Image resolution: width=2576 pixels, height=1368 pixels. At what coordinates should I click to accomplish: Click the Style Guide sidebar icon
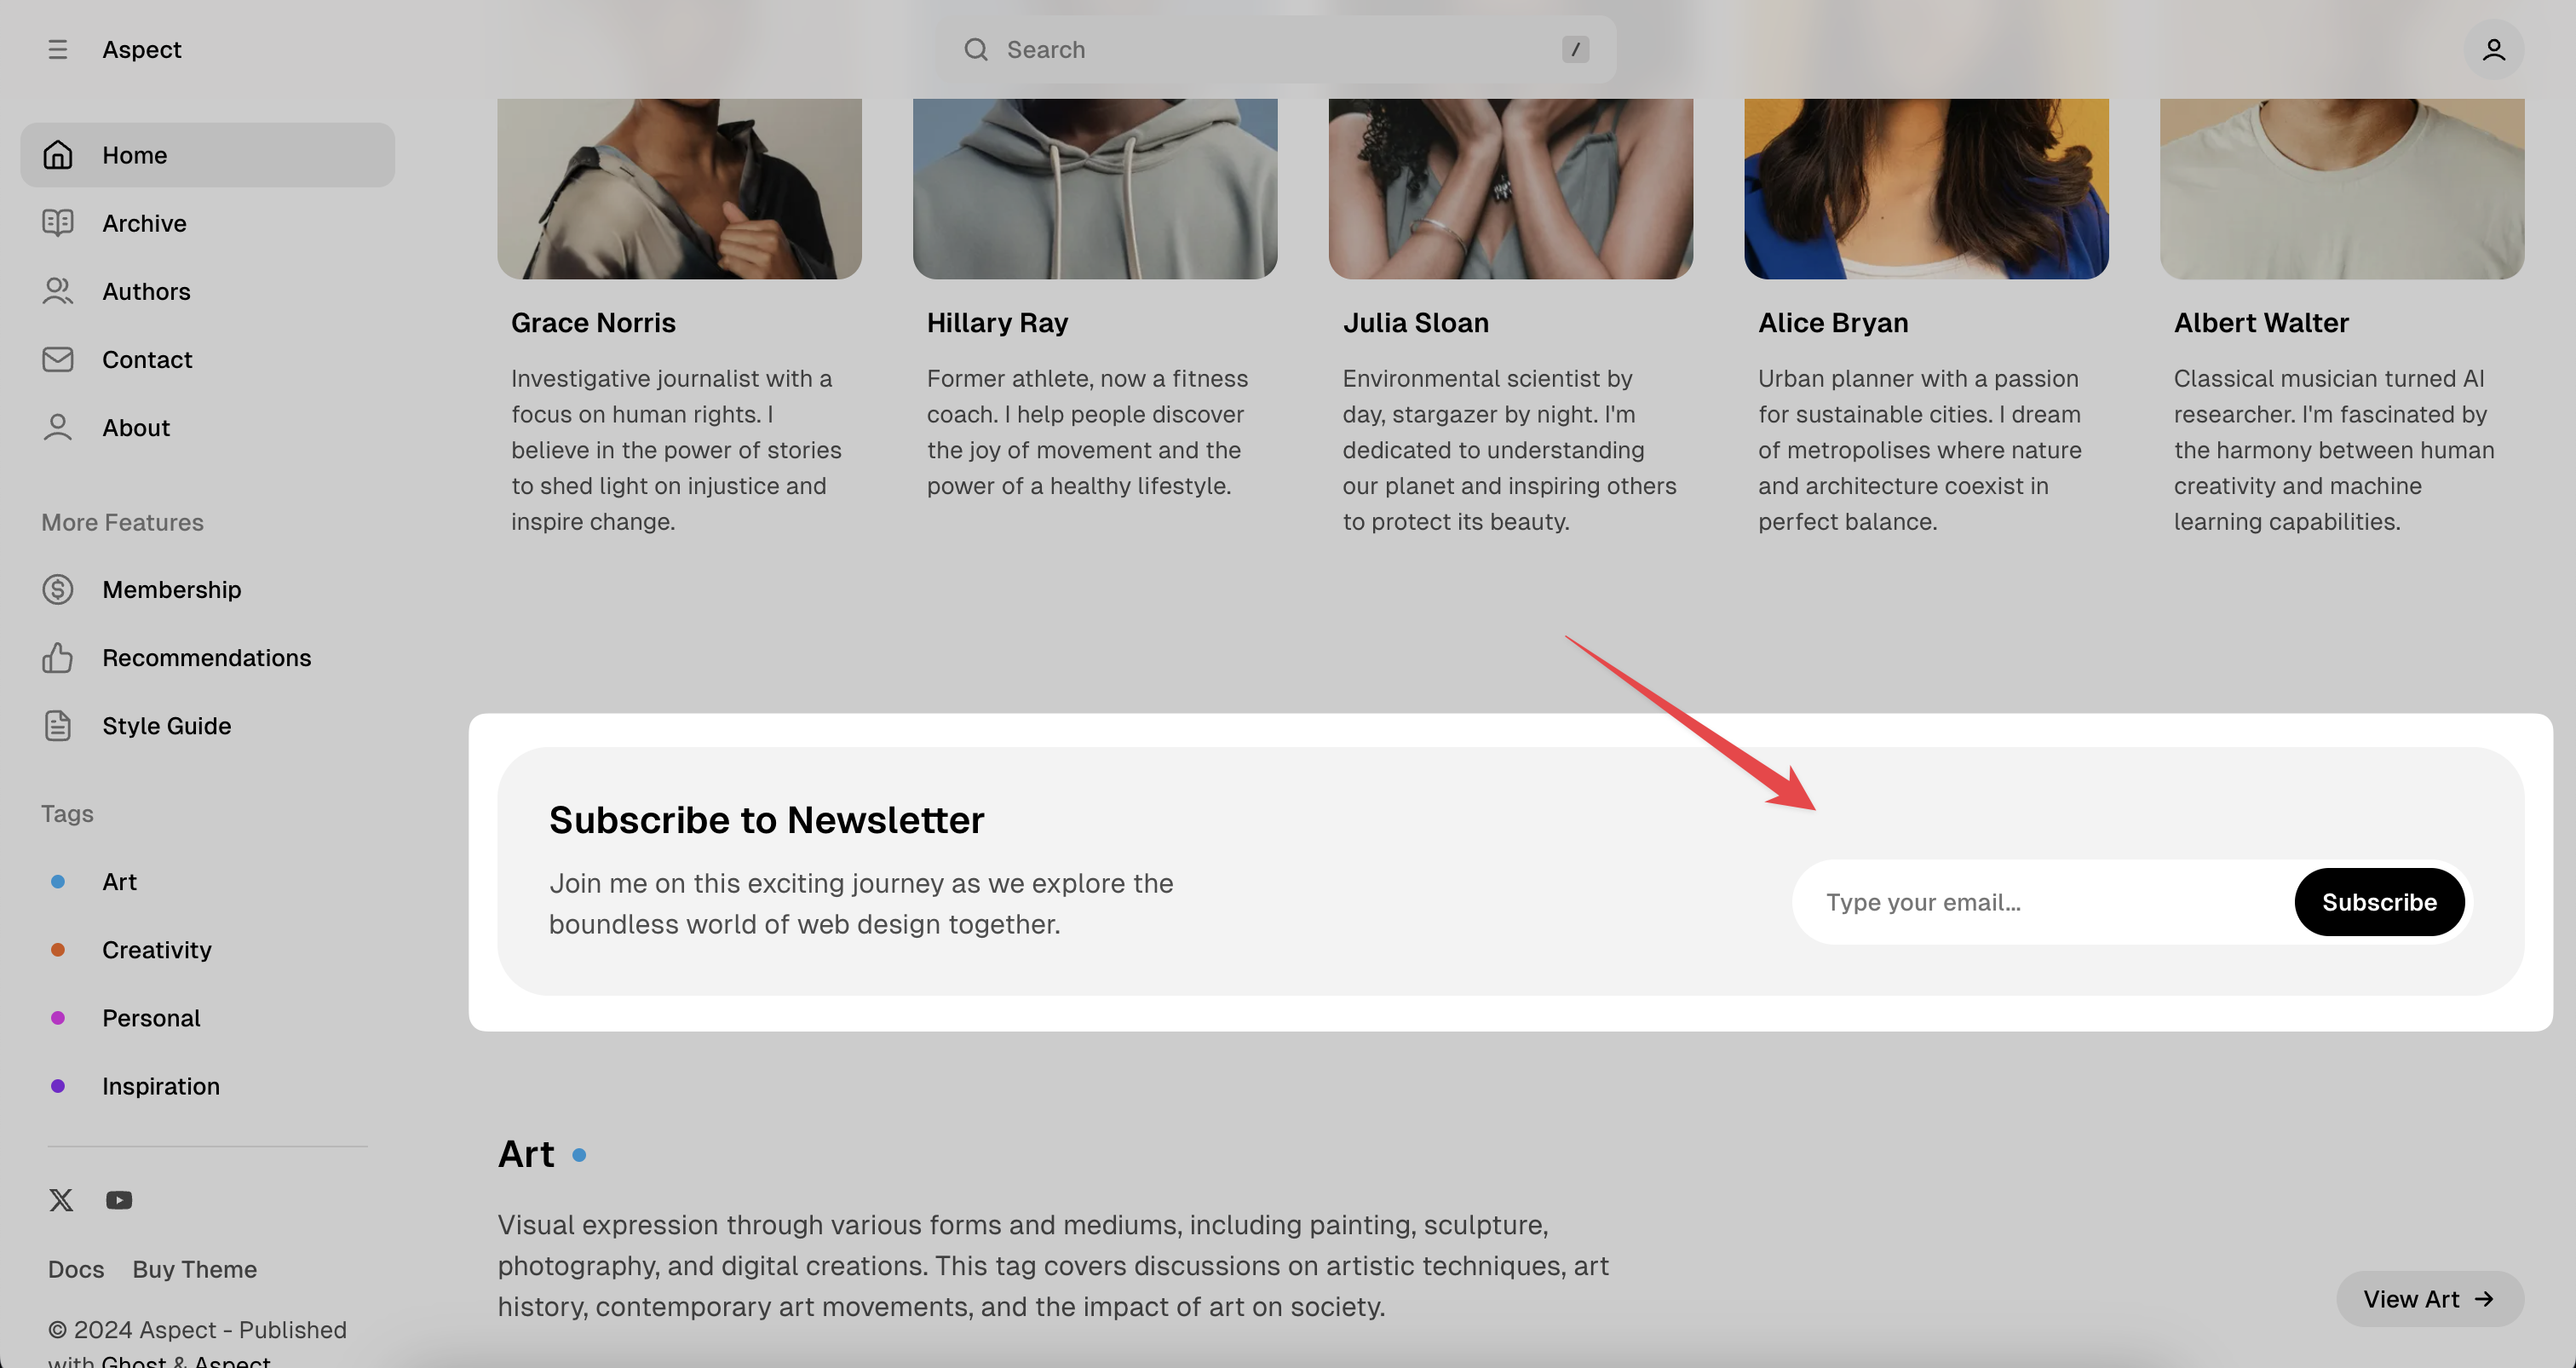pos(56,724)
